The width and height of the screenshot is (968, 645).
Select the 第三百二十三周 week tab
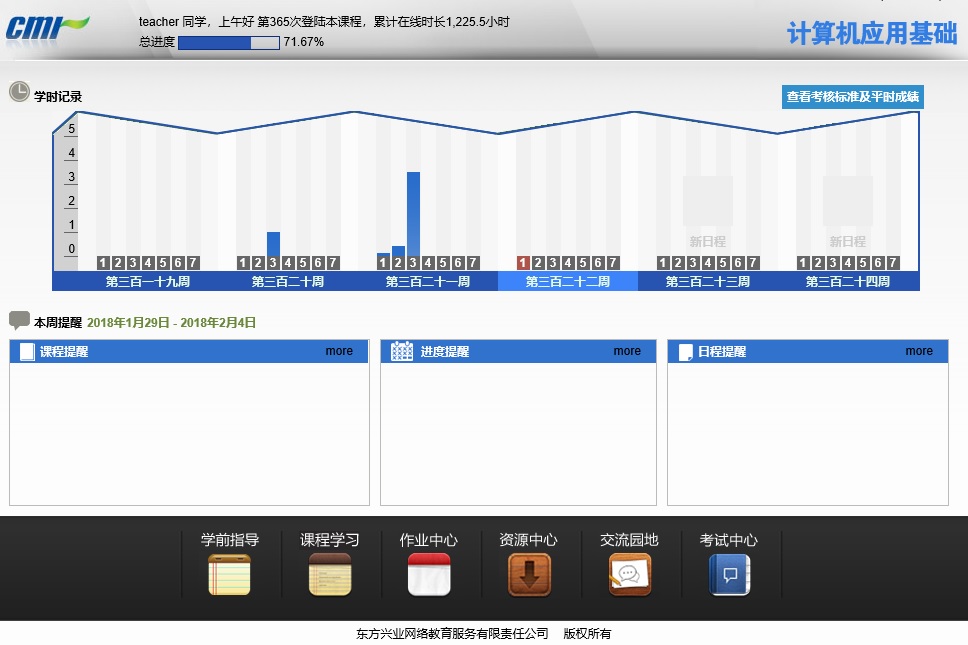[x=708, y=281]
